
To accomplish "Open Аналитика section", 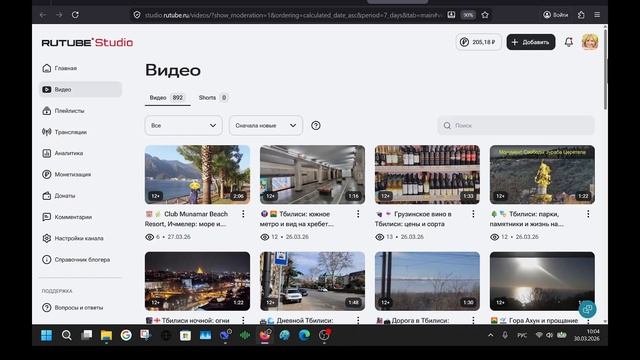I will [x=69, y=153].
